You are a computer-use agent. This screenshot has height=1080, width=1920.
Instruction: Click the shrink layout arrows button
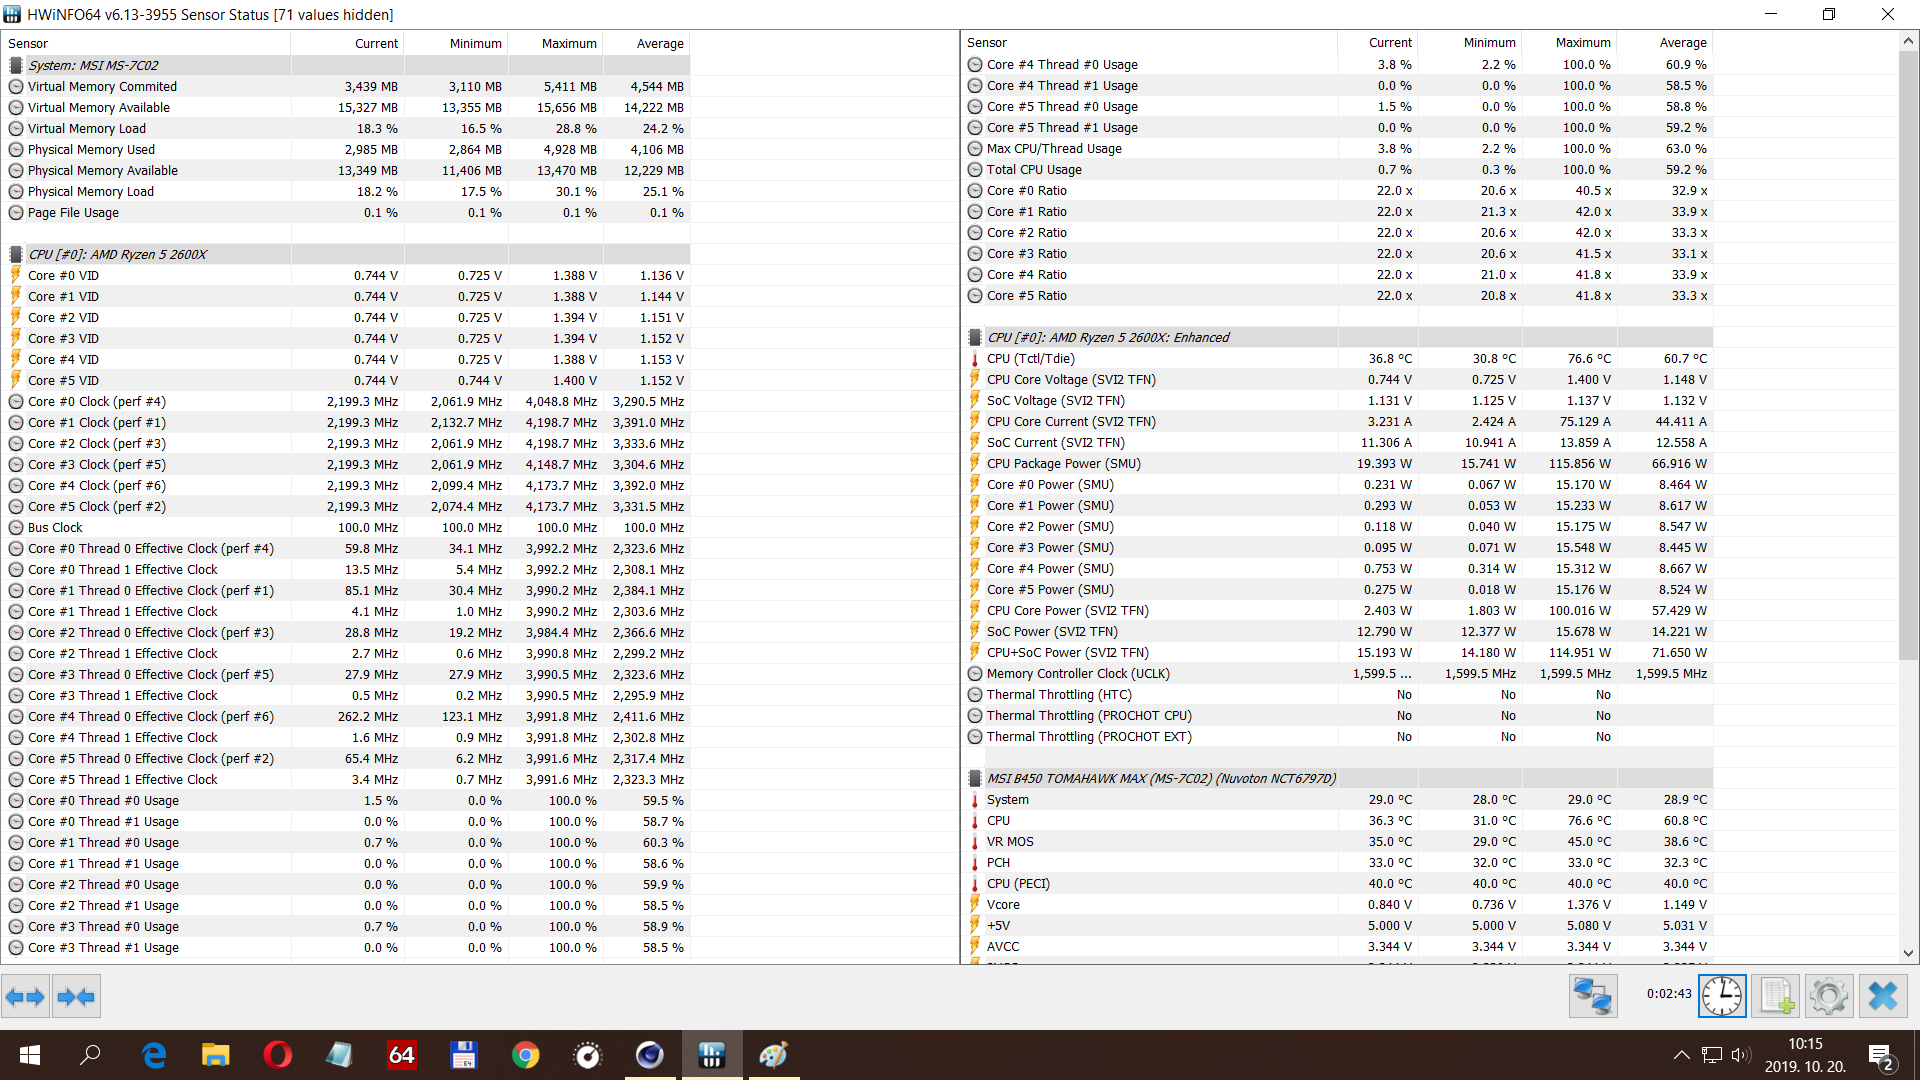coord(76,996)
